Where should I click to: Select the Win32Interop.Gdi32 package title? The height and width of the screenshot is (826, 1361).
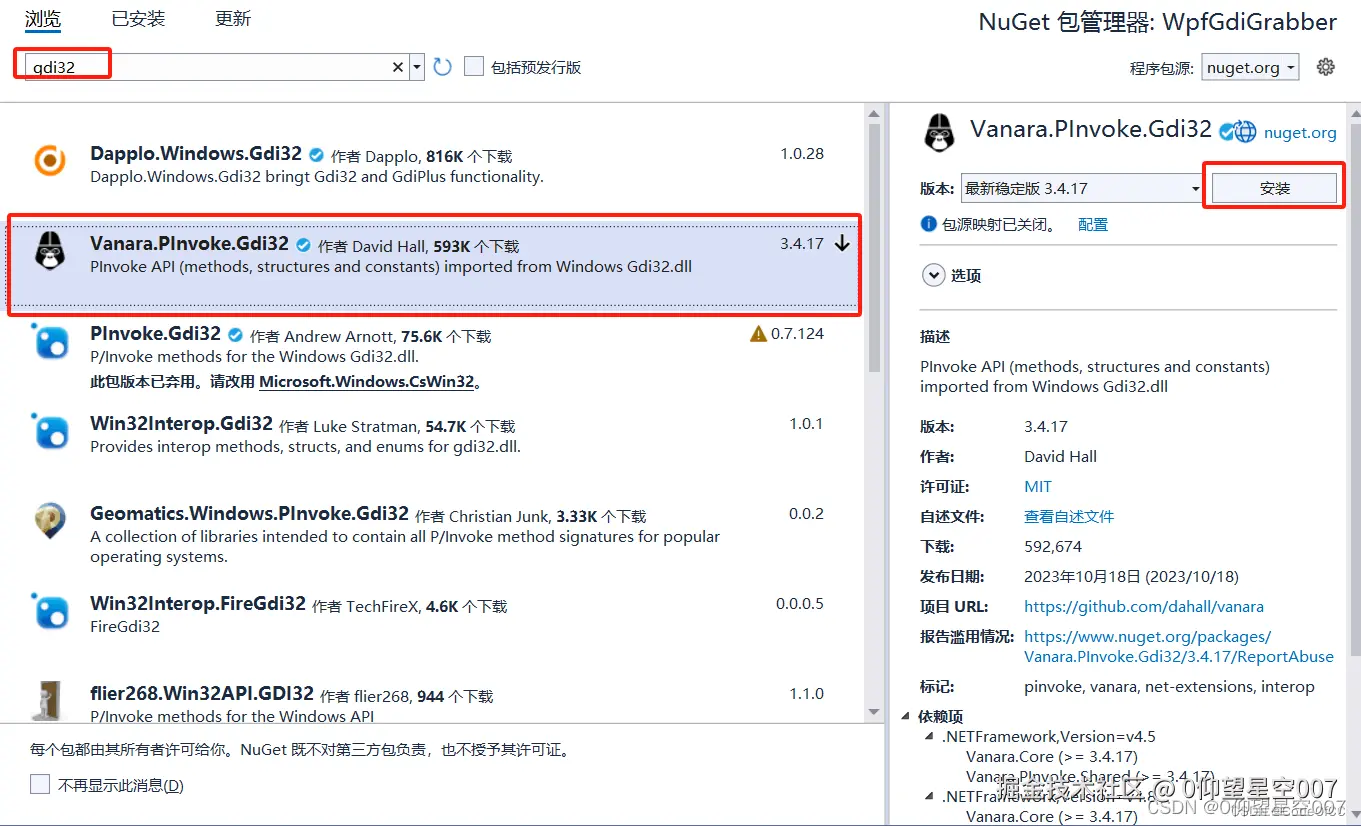pos(181,424)
